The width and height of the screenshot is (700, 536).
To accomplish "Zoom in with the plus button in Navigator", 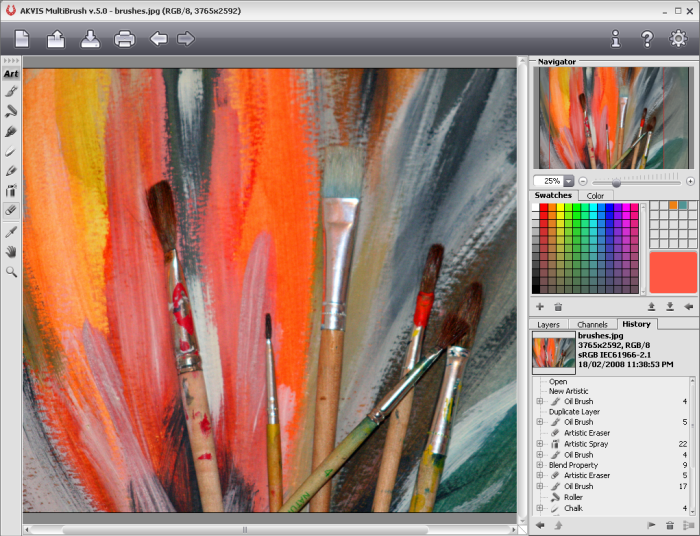I will (690, 181).
